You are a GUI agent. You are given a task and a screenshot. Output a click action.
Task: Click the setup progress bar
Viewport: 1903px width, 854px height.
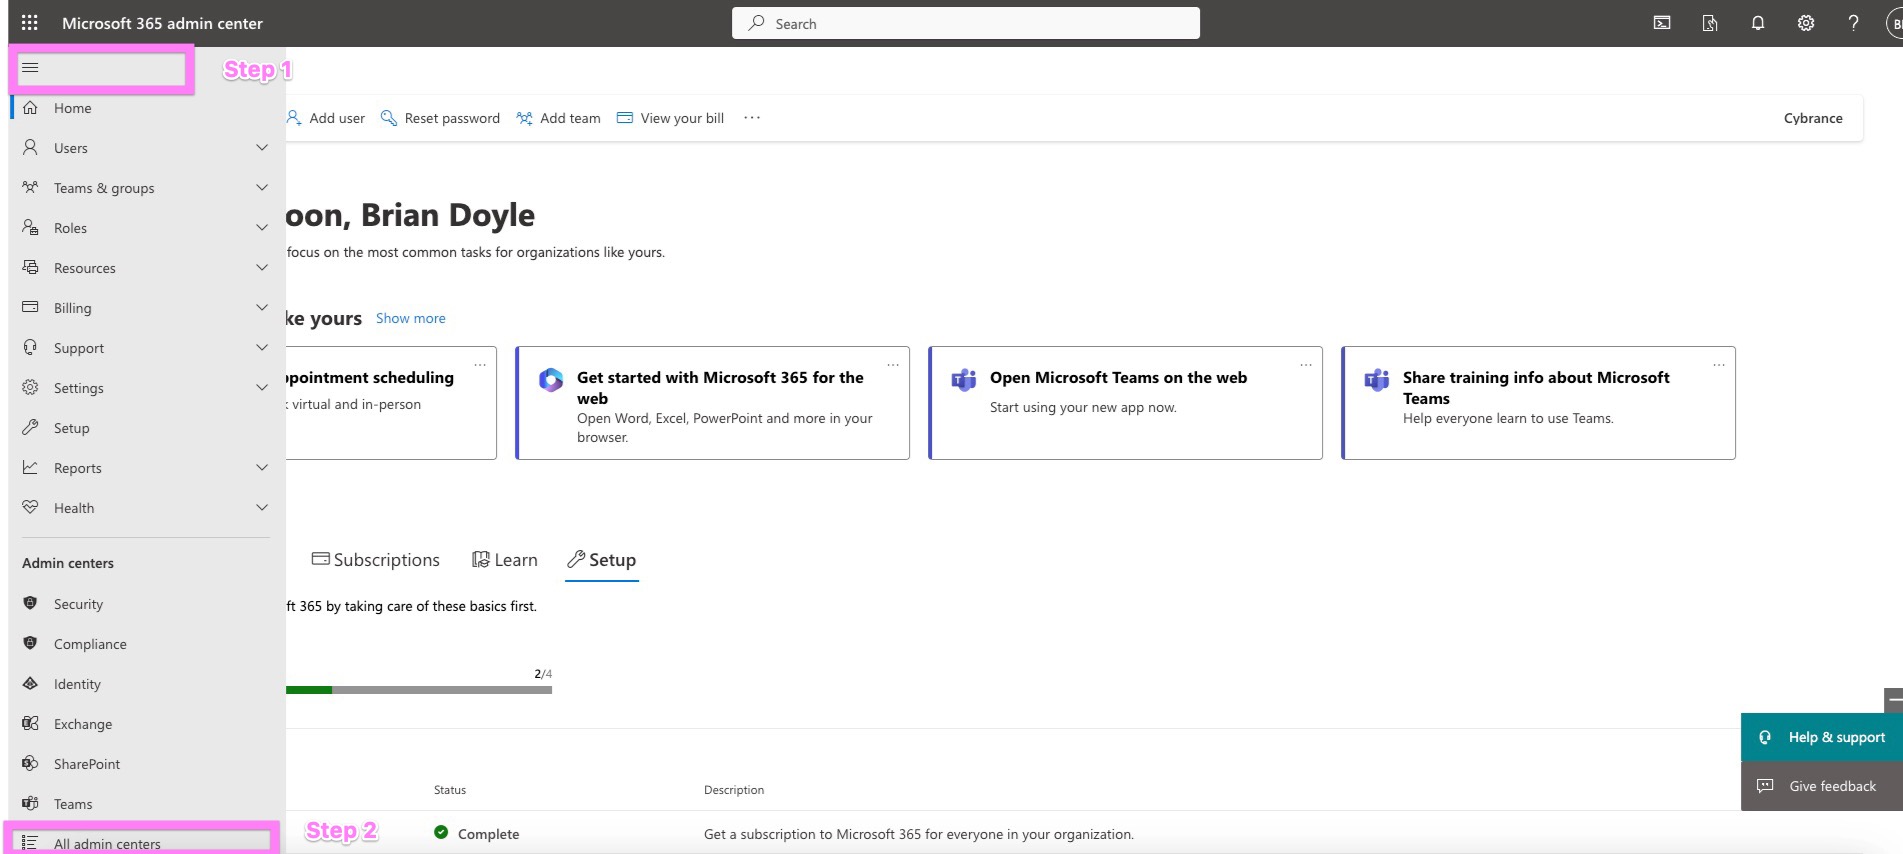(419, 690)
